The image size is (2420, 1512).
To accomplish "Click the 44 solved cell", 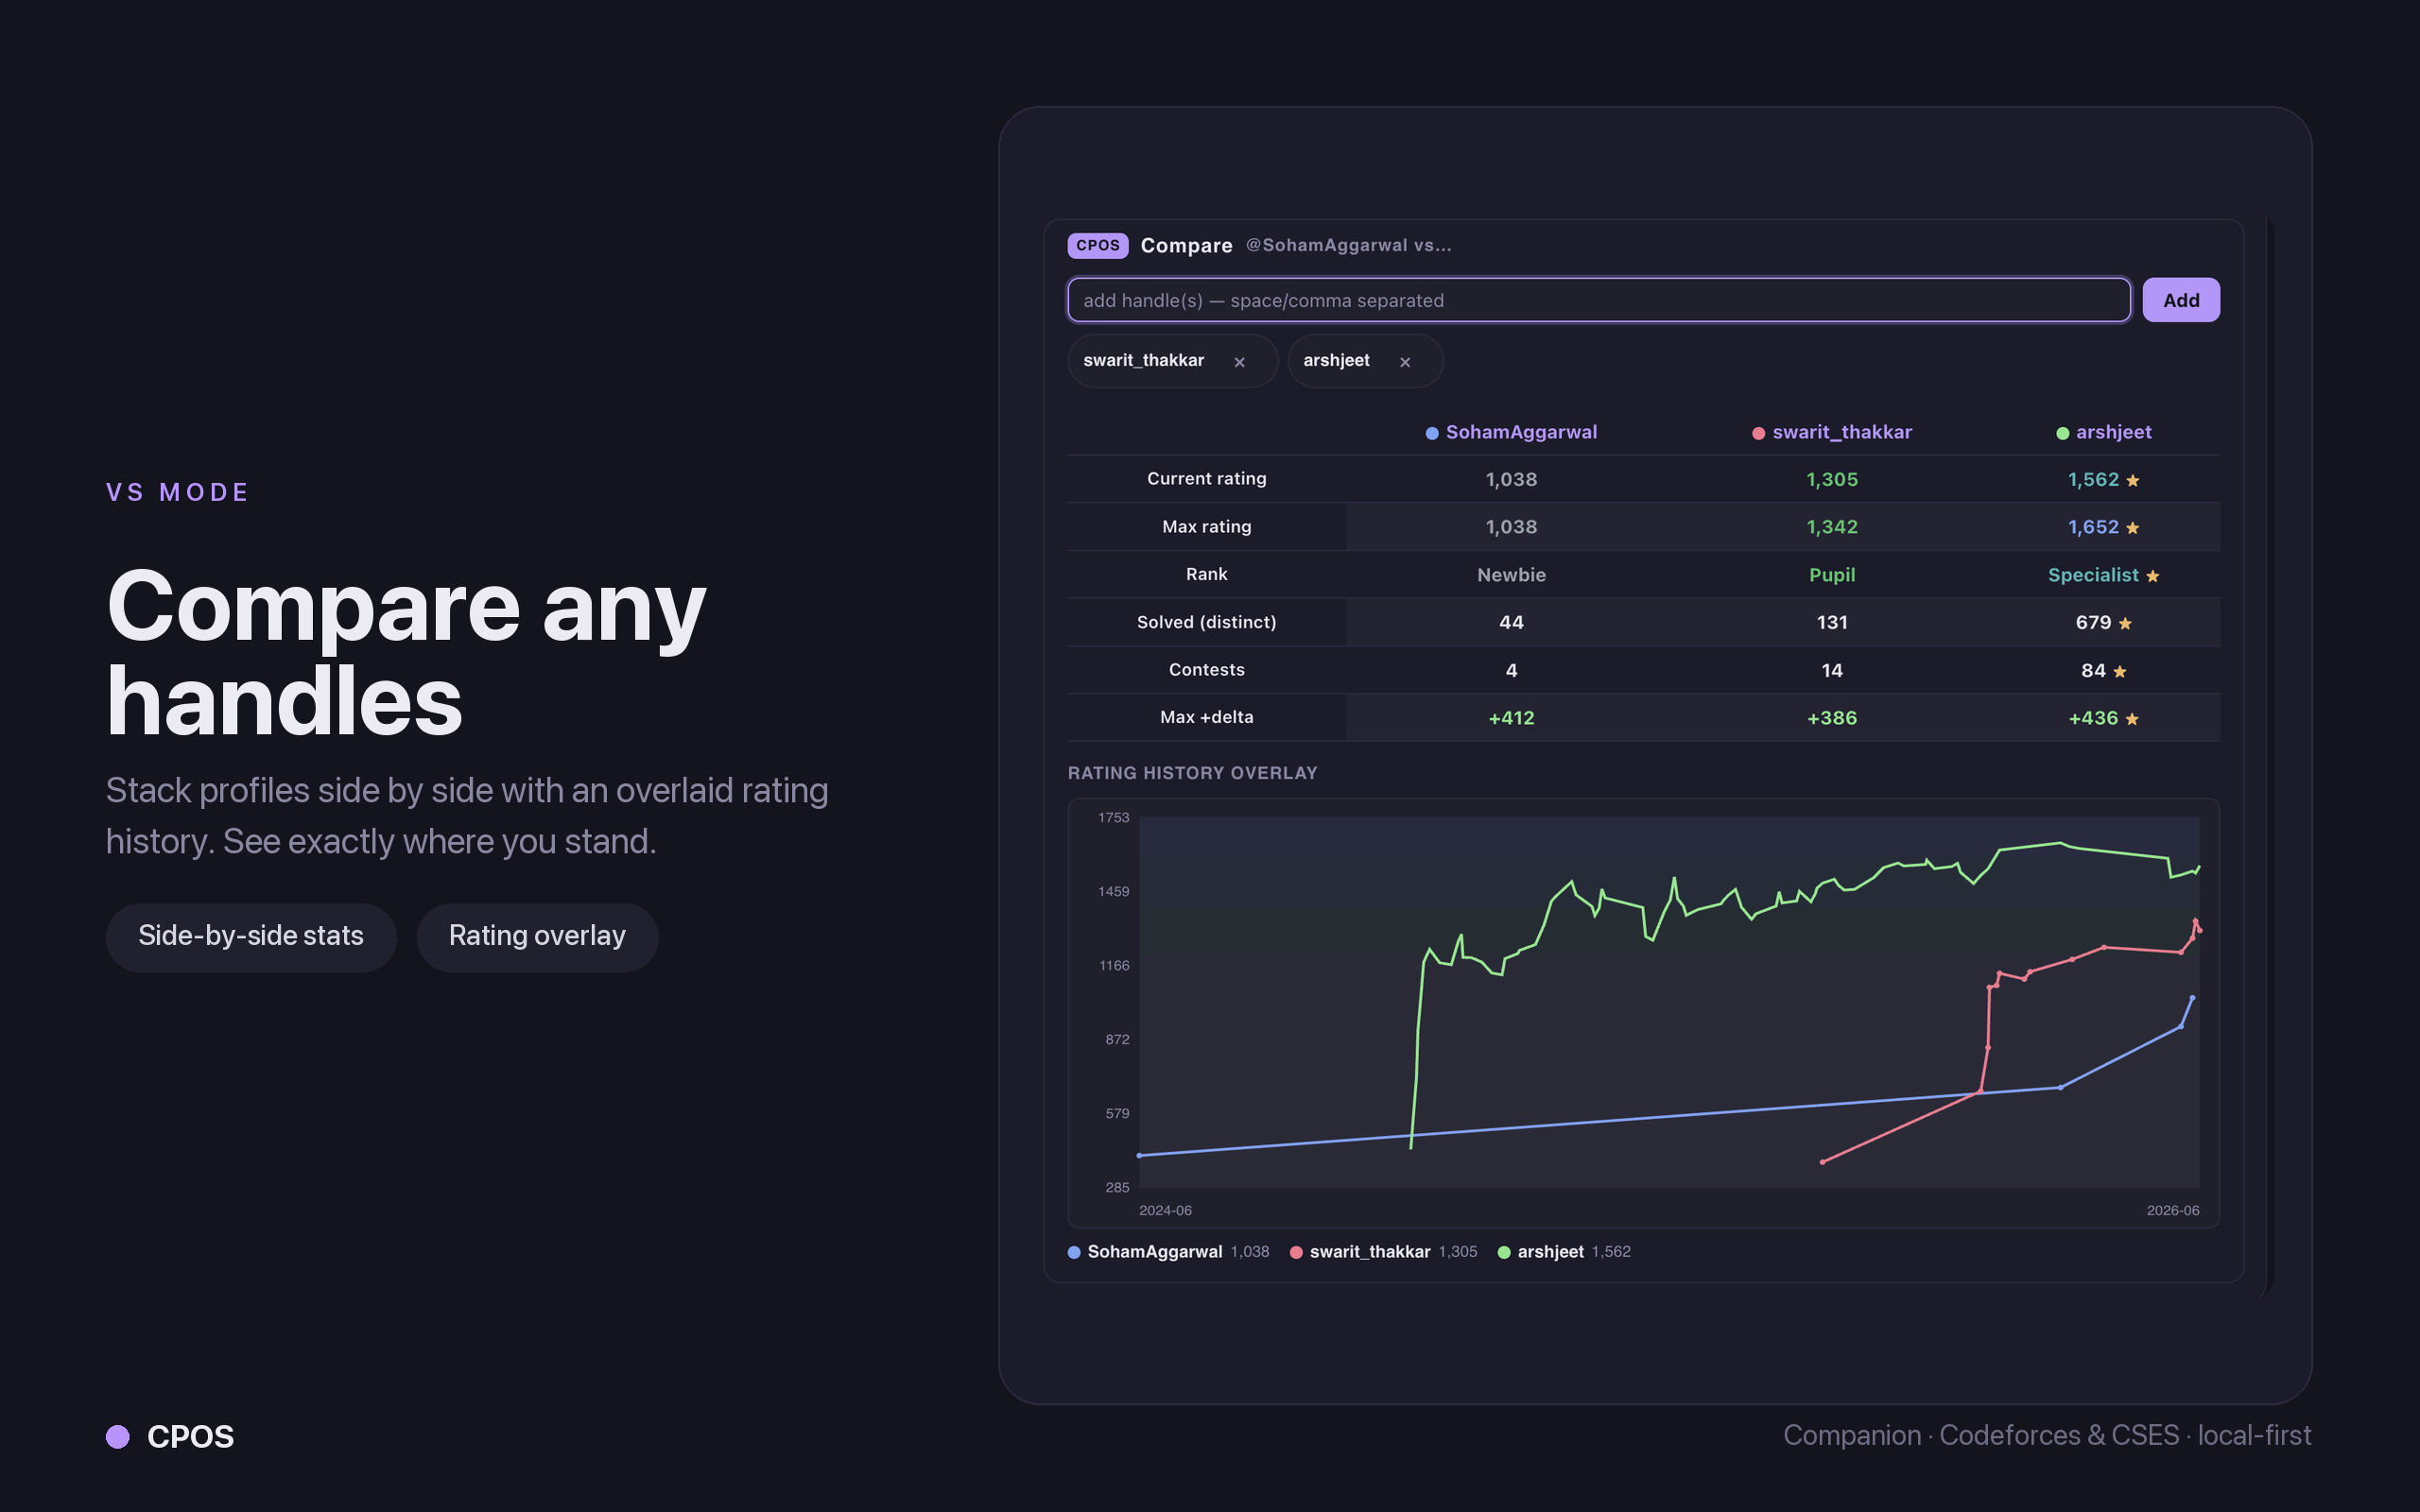I will (1511, 622).
